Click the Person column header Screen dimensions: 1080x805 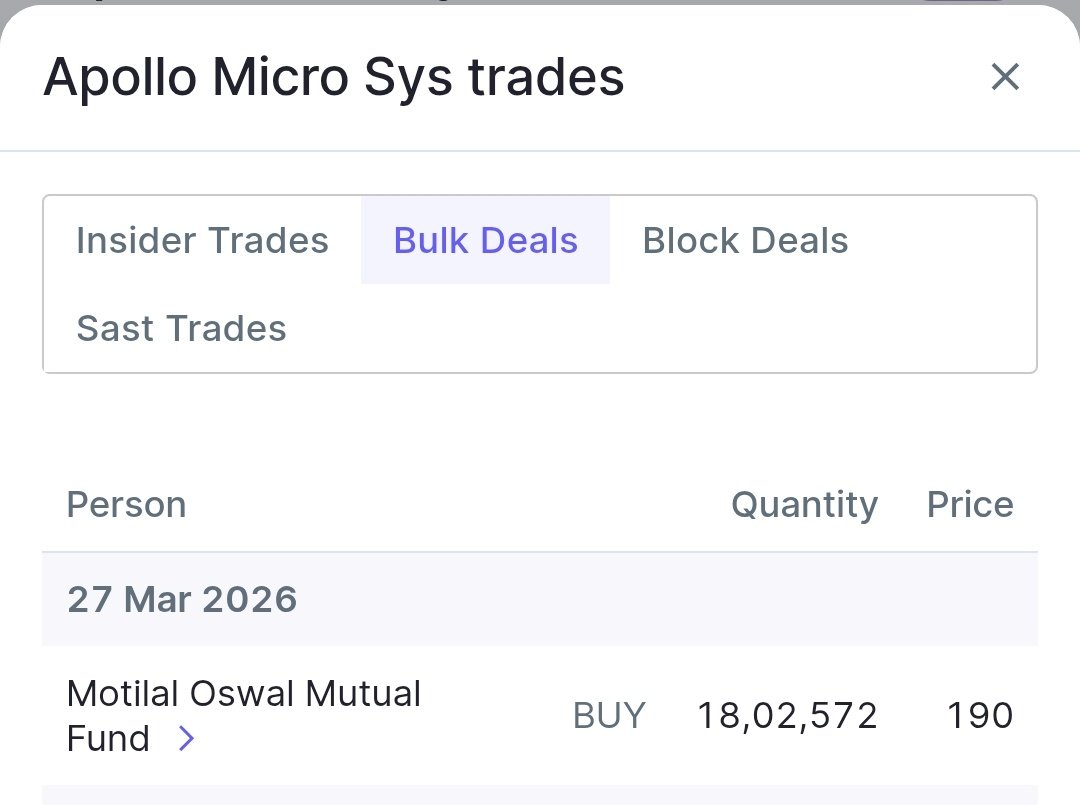pos(126,505)
